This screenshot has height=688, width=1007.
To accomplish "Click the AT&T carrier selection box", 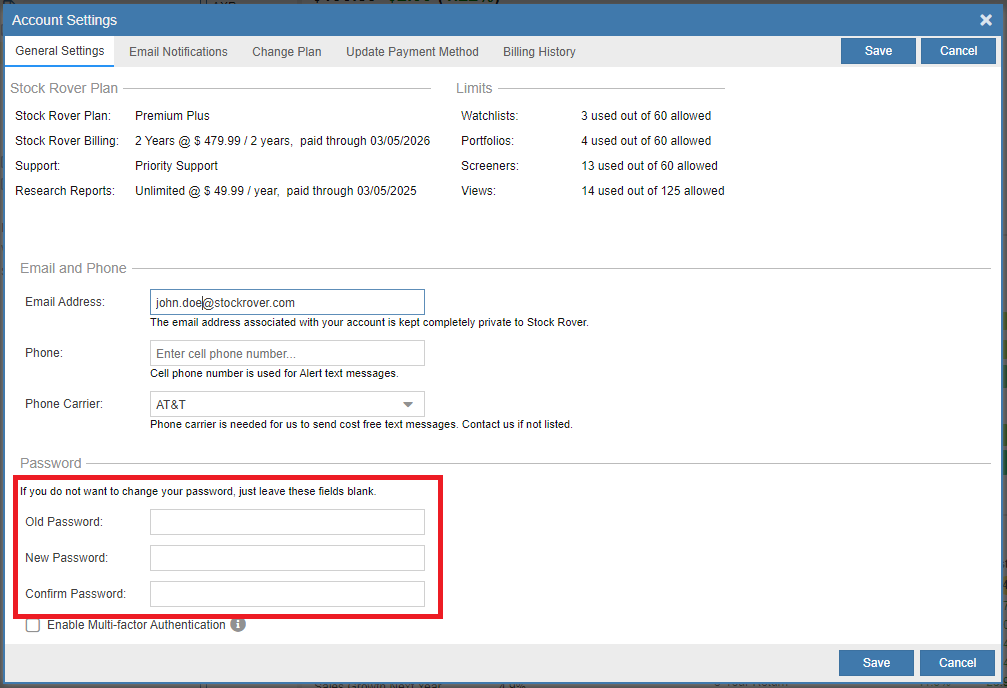I will coord(270,405).
